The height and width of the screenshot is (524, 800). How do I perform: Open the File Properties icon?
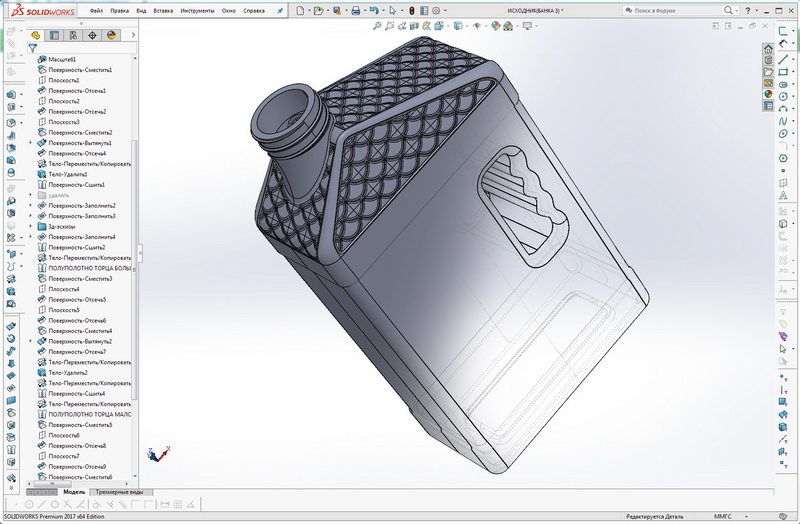click(x=424, y=10)
